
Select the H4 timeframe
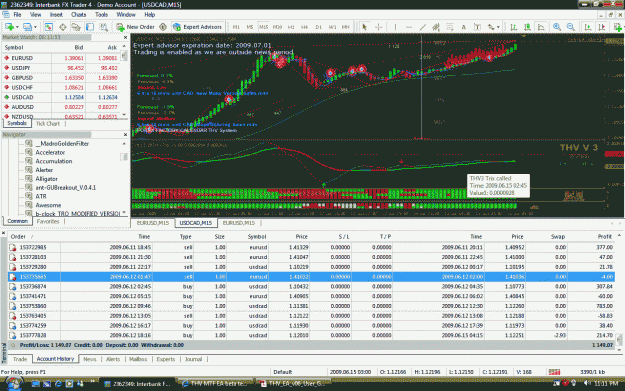tap(305, 27)
